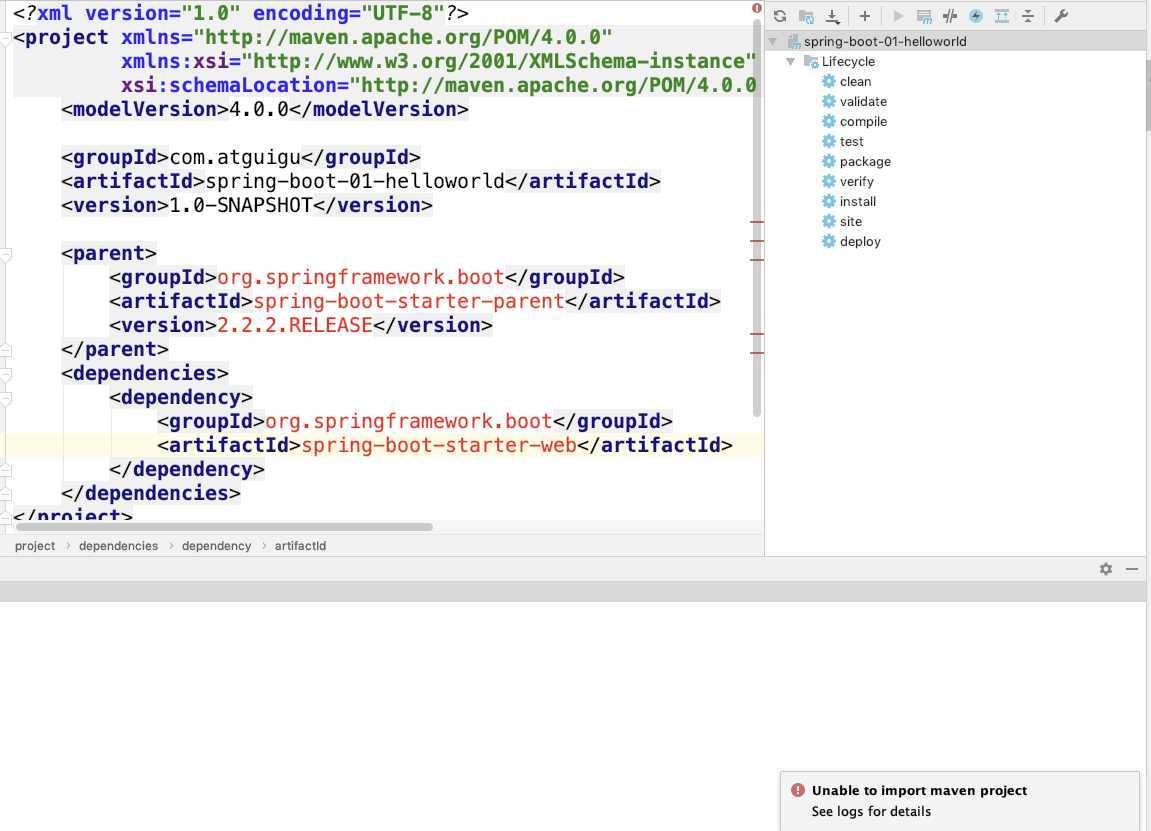Select the test lifecycle goal
The width and height of the screenshot is (1151, 831).
[852, 142]
